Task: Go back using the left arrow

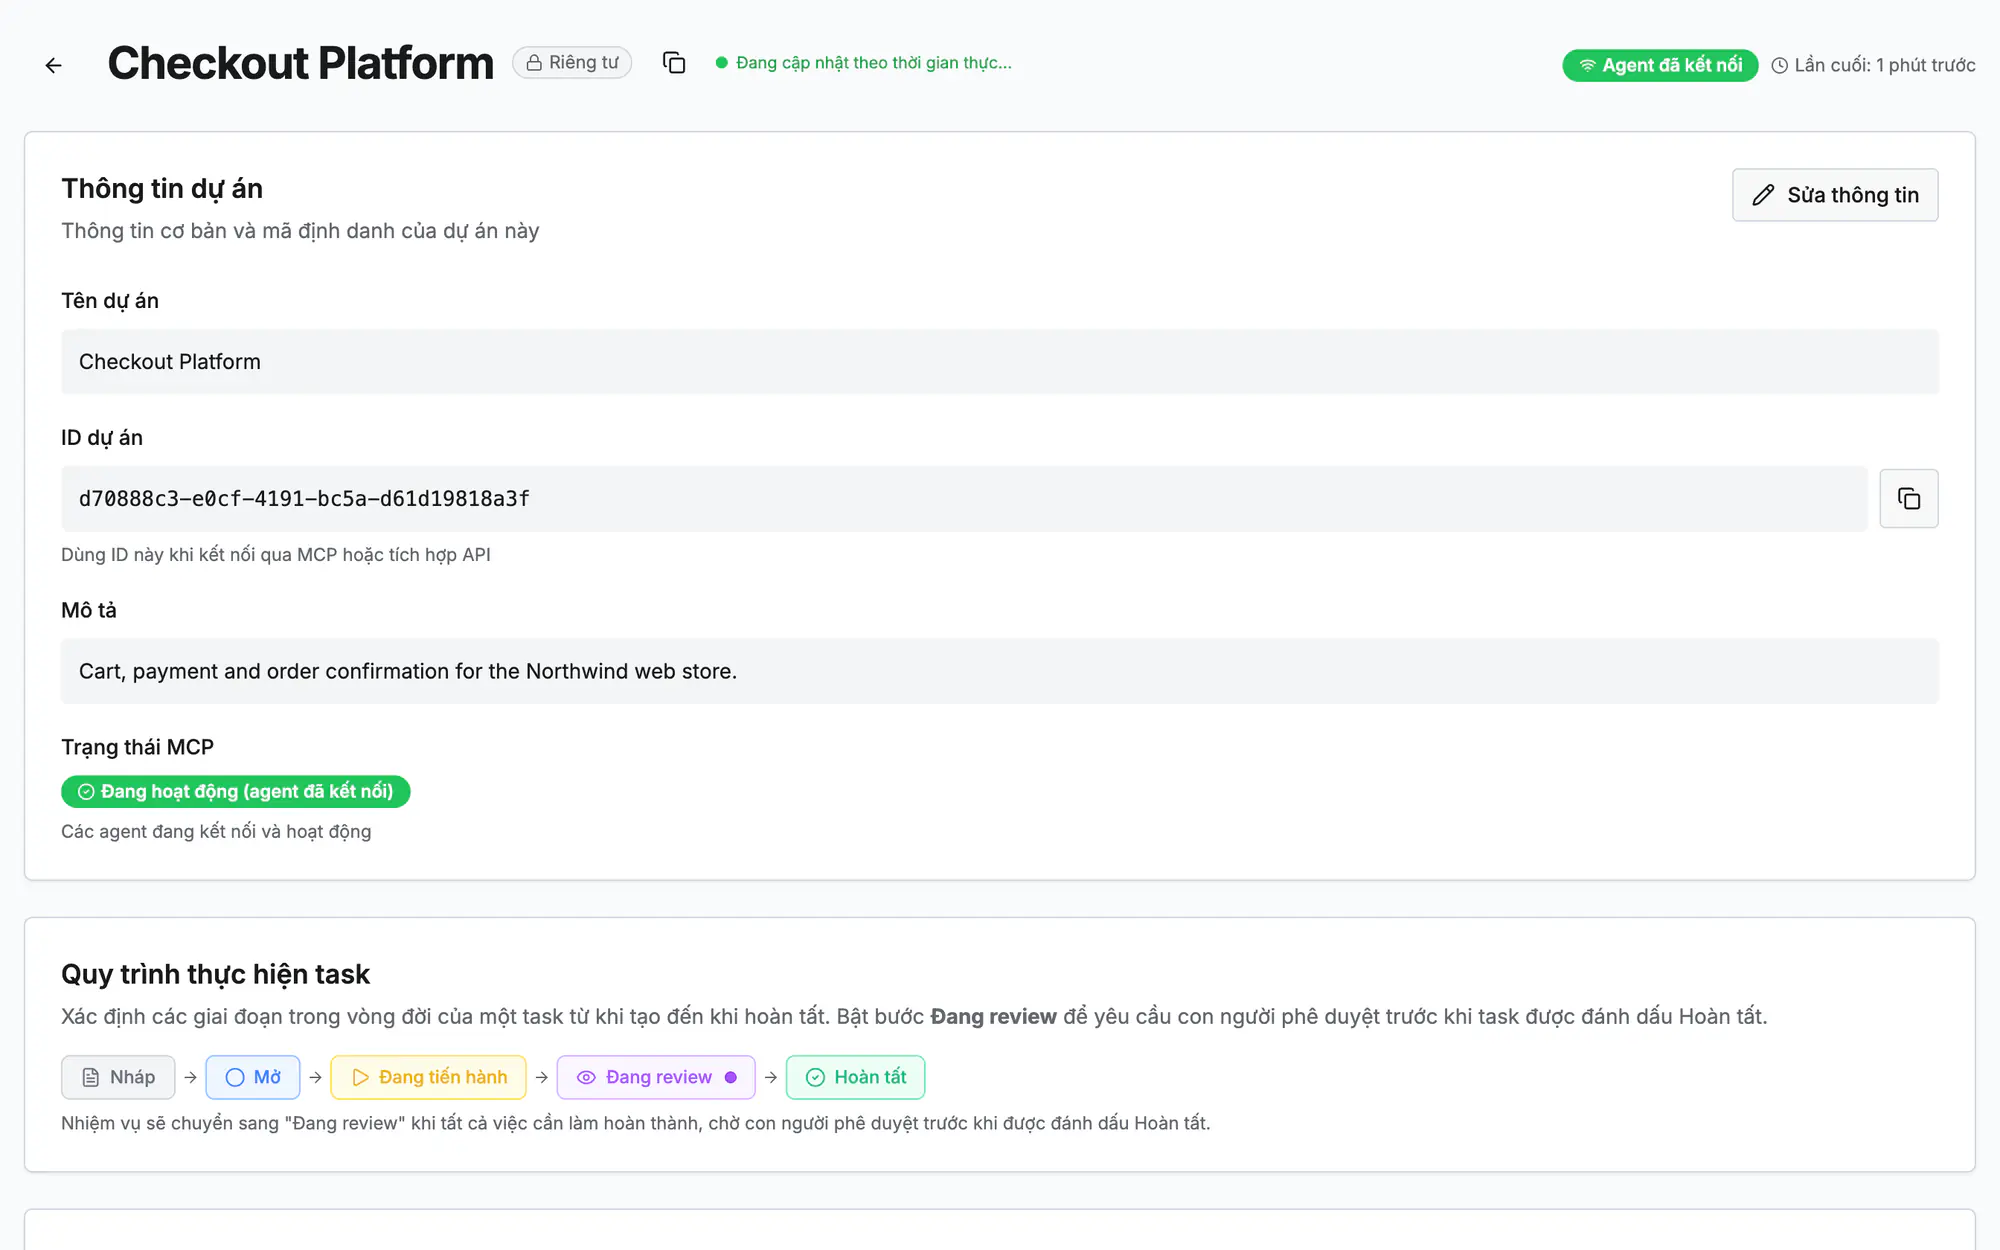Action: click(54, 65)
